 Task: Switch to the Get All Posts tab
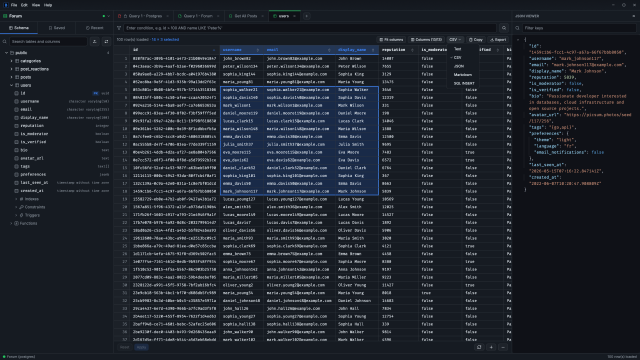click(x=245, y=16)
